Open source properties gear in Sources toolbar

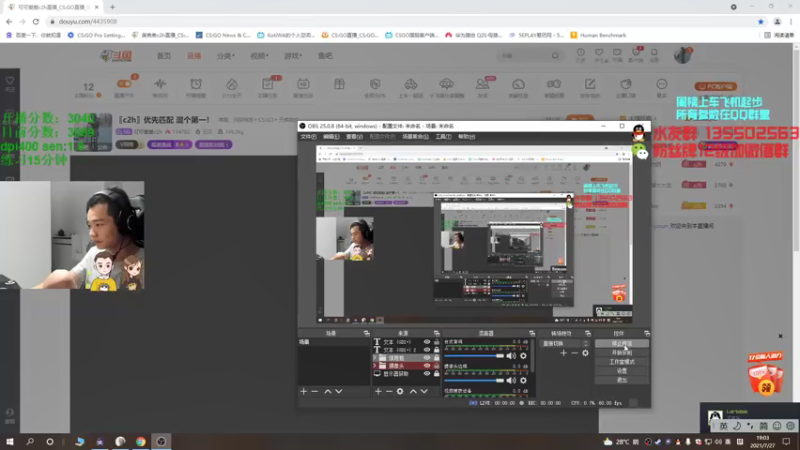(x=400, y=391)
